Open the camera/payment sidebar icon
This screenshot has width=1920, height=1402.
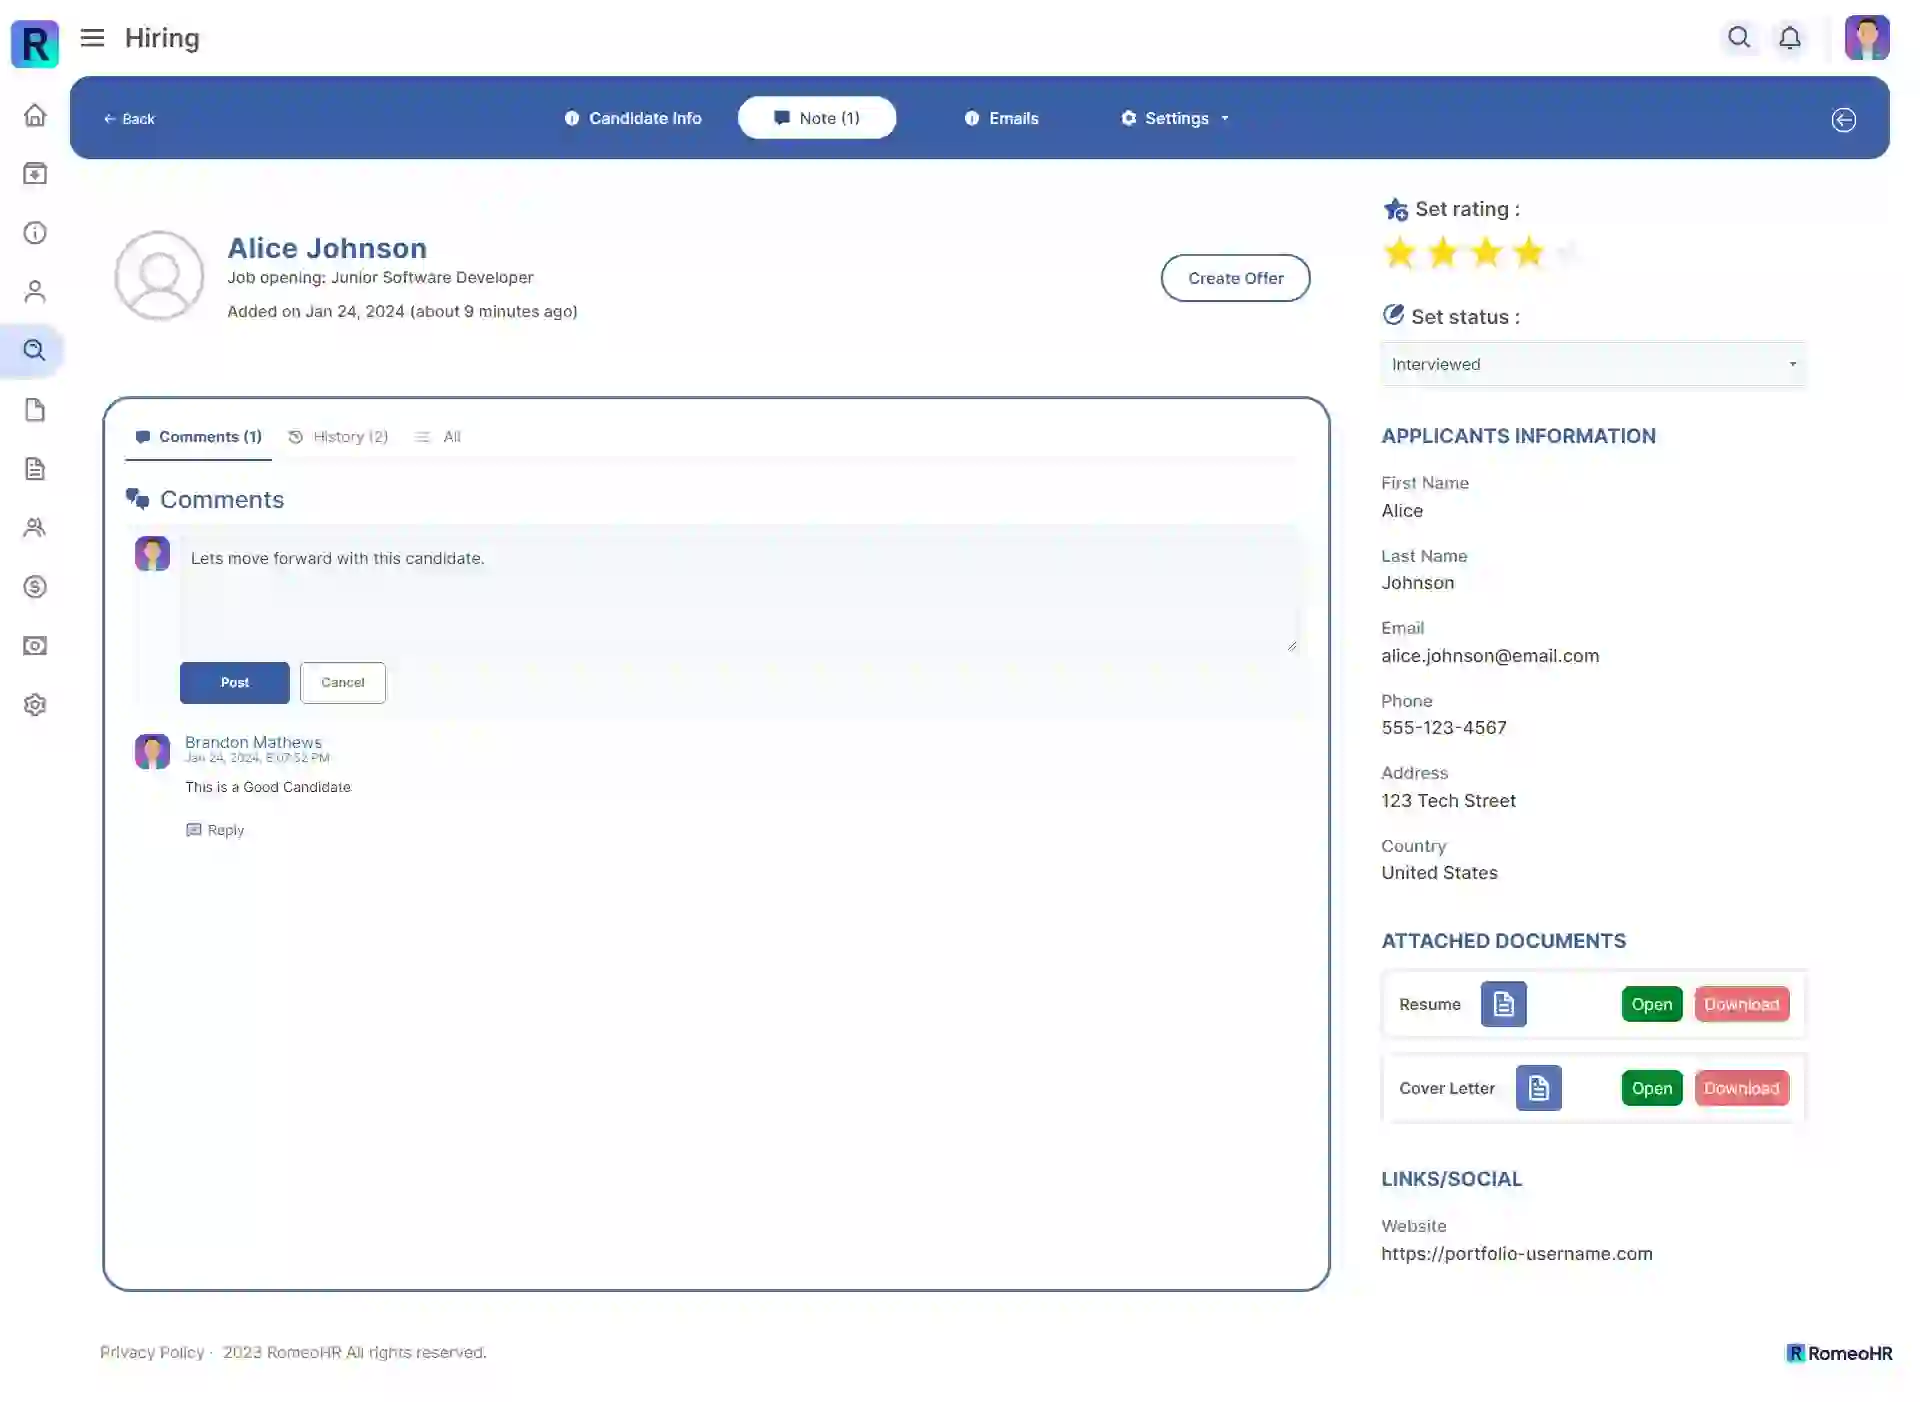35,646
